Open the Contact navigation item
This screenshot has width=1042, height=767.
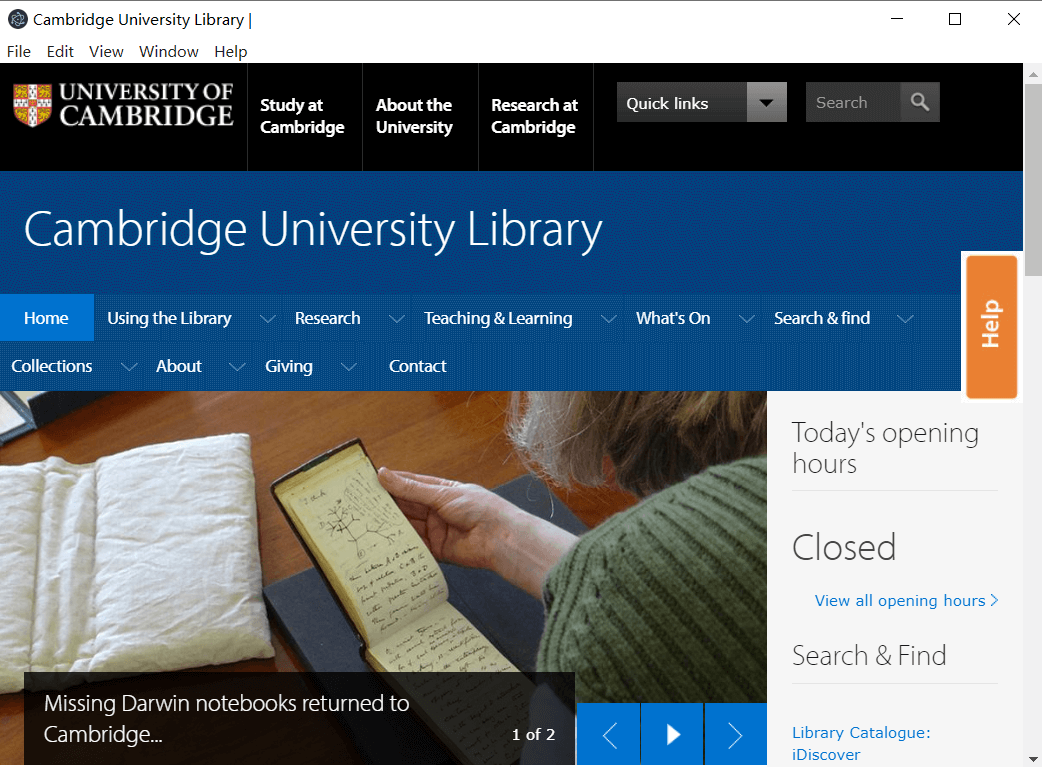click(418, 366)
